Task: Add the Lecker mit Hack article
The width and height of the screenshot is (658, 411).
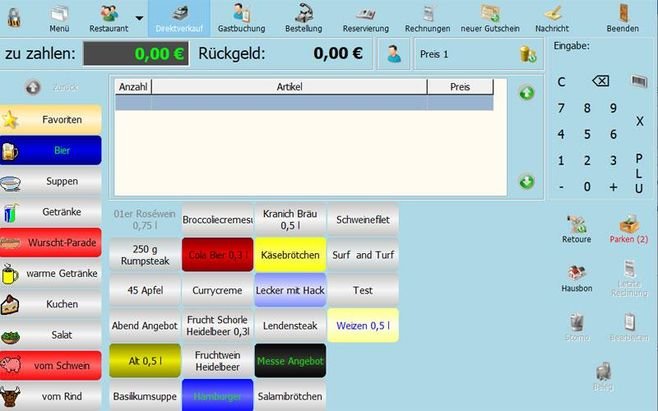Action: coord(290,290)
